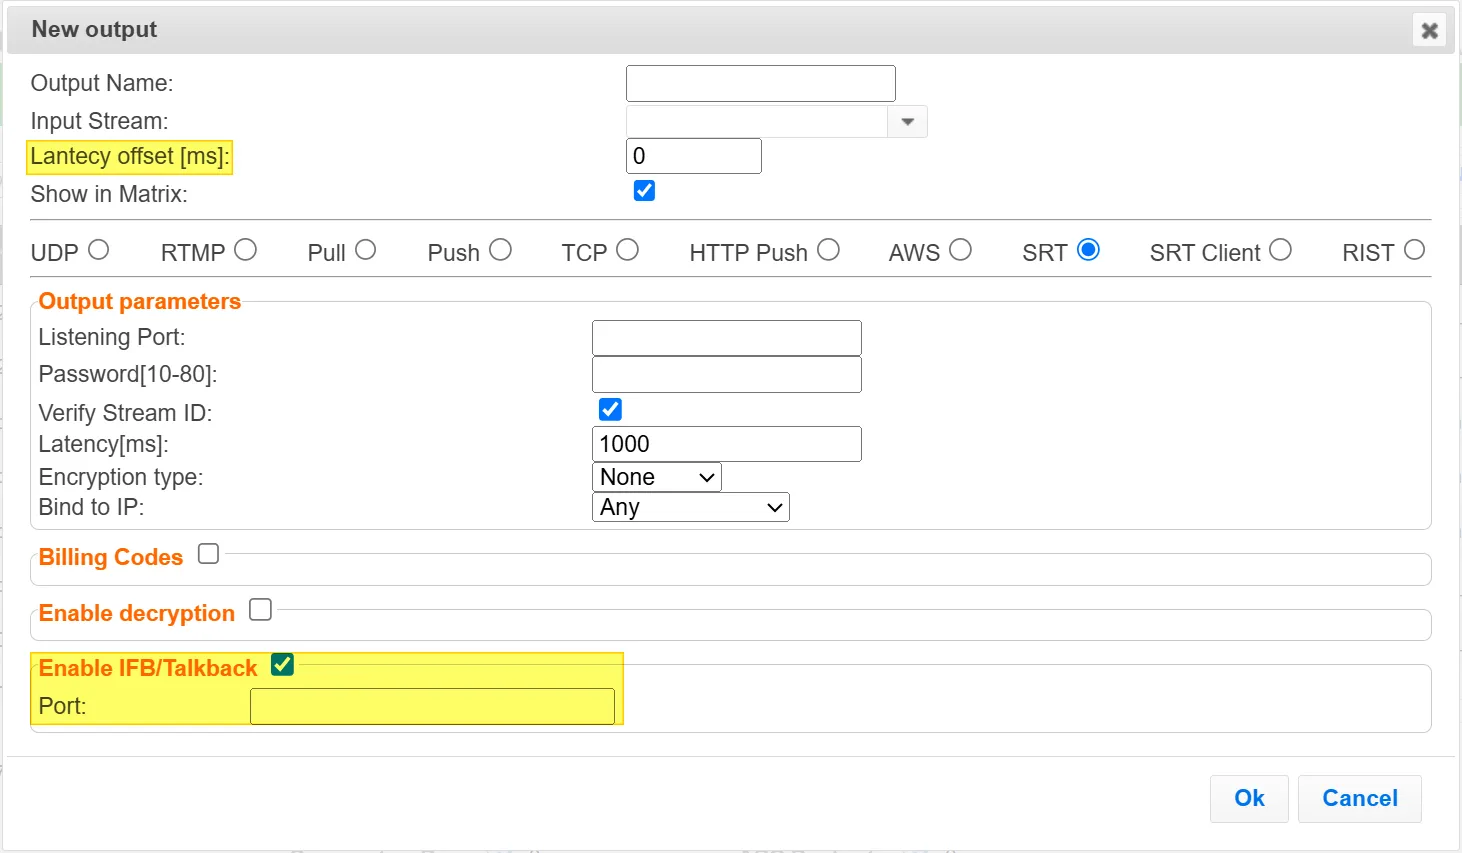Enable the Billing Codes checkbox
Screen dimensions: 1462x853
coord(208,553)
